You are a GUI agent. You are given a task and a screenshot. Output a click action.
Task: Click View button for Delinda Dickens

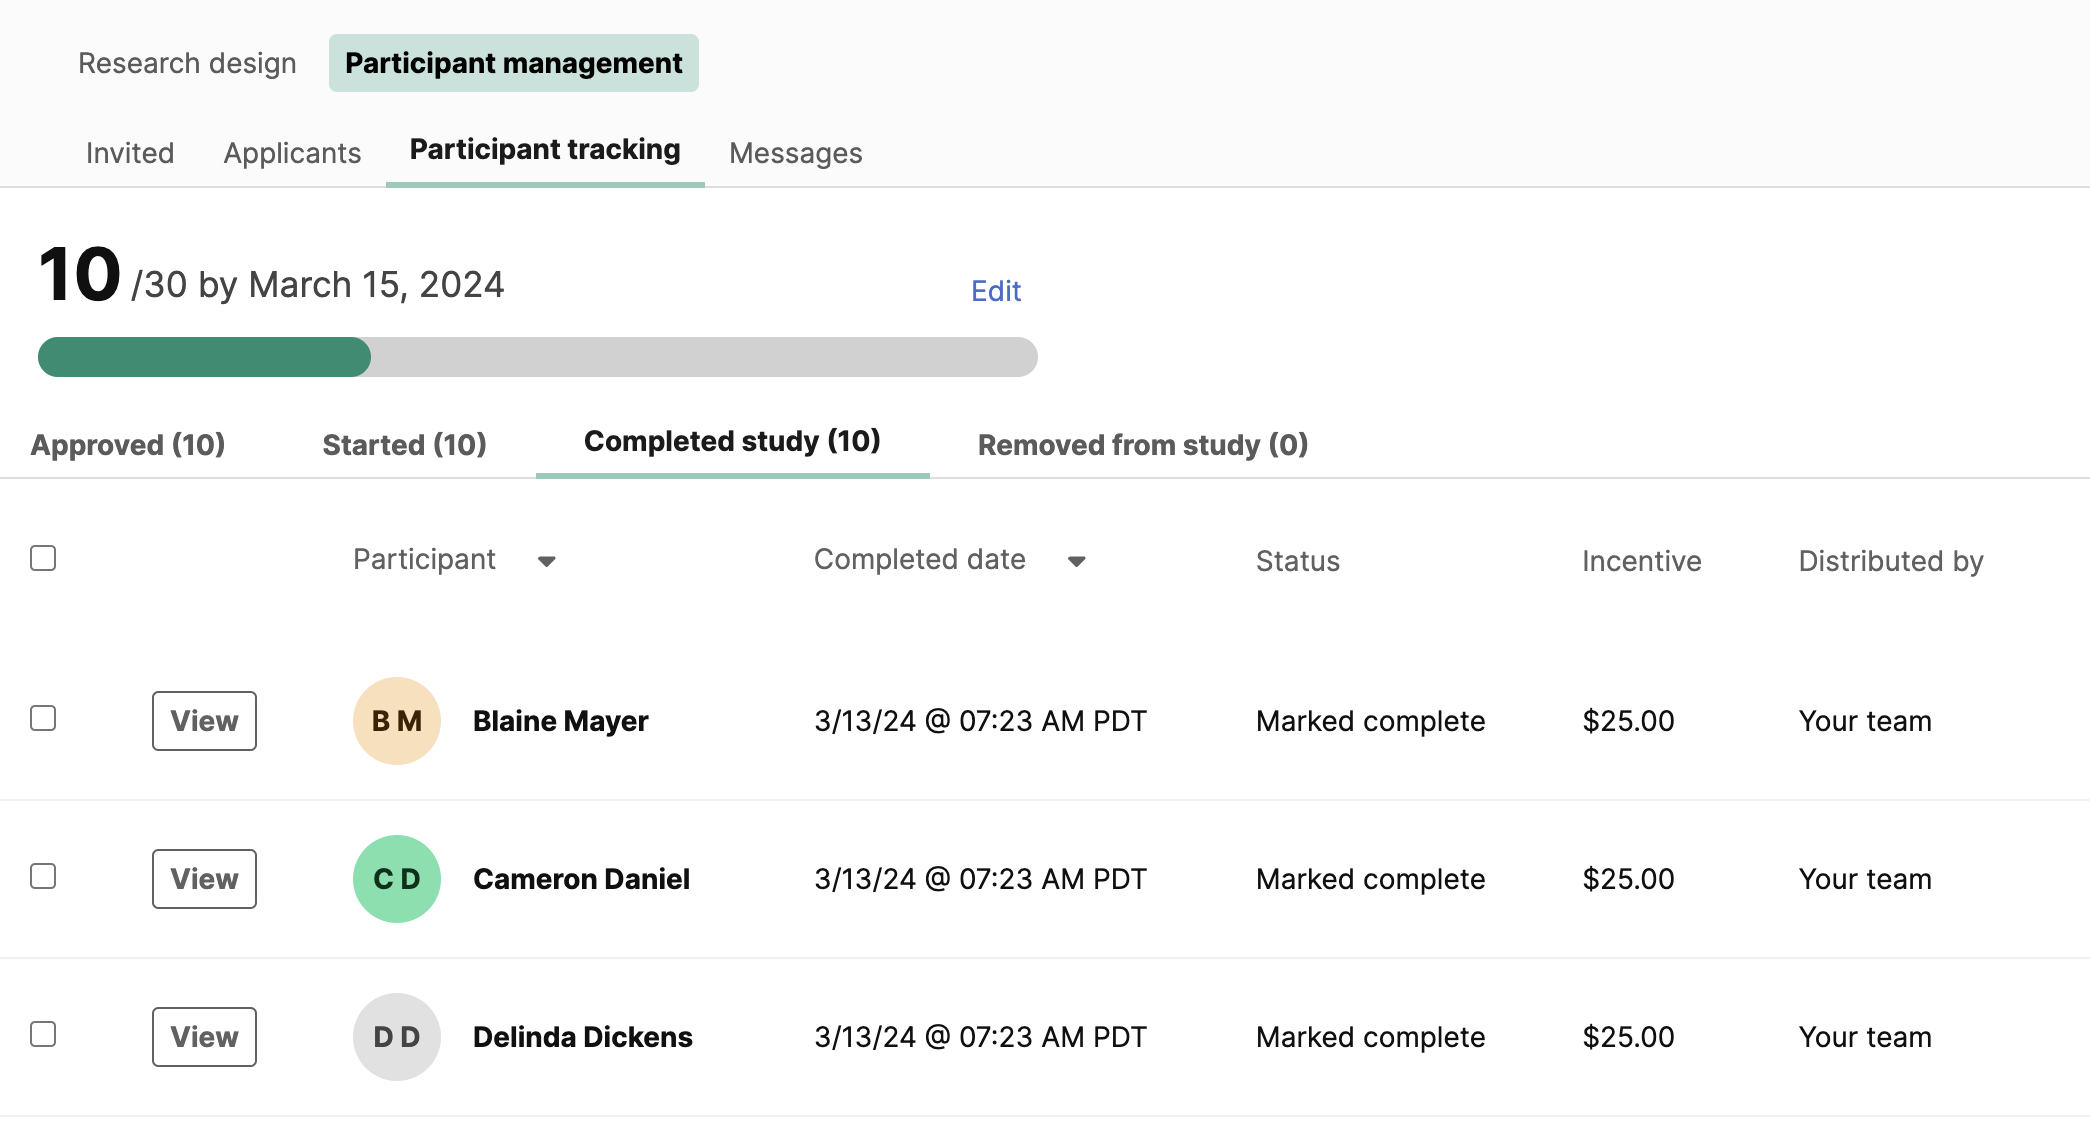(204, 1037)
